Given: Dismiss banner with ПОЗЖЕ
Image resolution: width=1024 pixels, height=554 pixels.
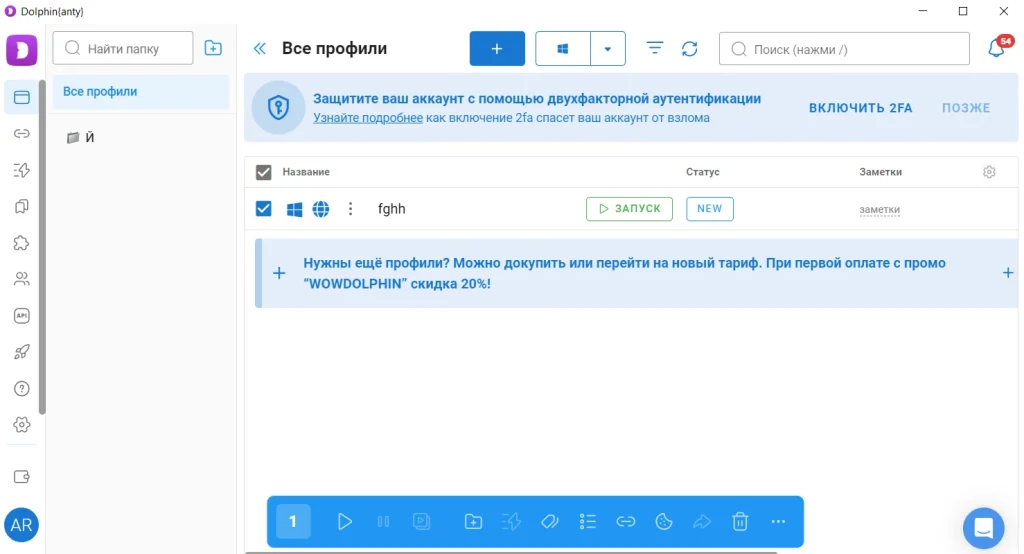Looking at the screenshot, I should (x=966, y=108).
